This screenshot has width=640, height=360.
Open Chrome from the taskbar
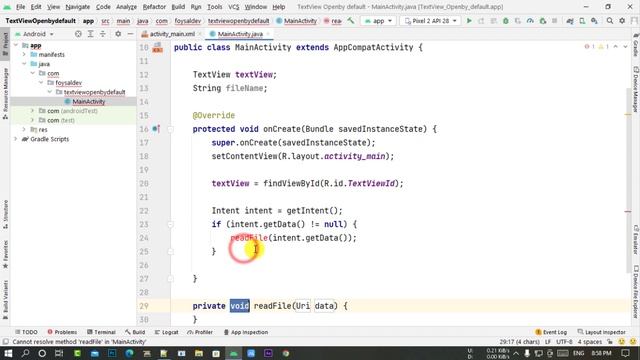(286, 353)
